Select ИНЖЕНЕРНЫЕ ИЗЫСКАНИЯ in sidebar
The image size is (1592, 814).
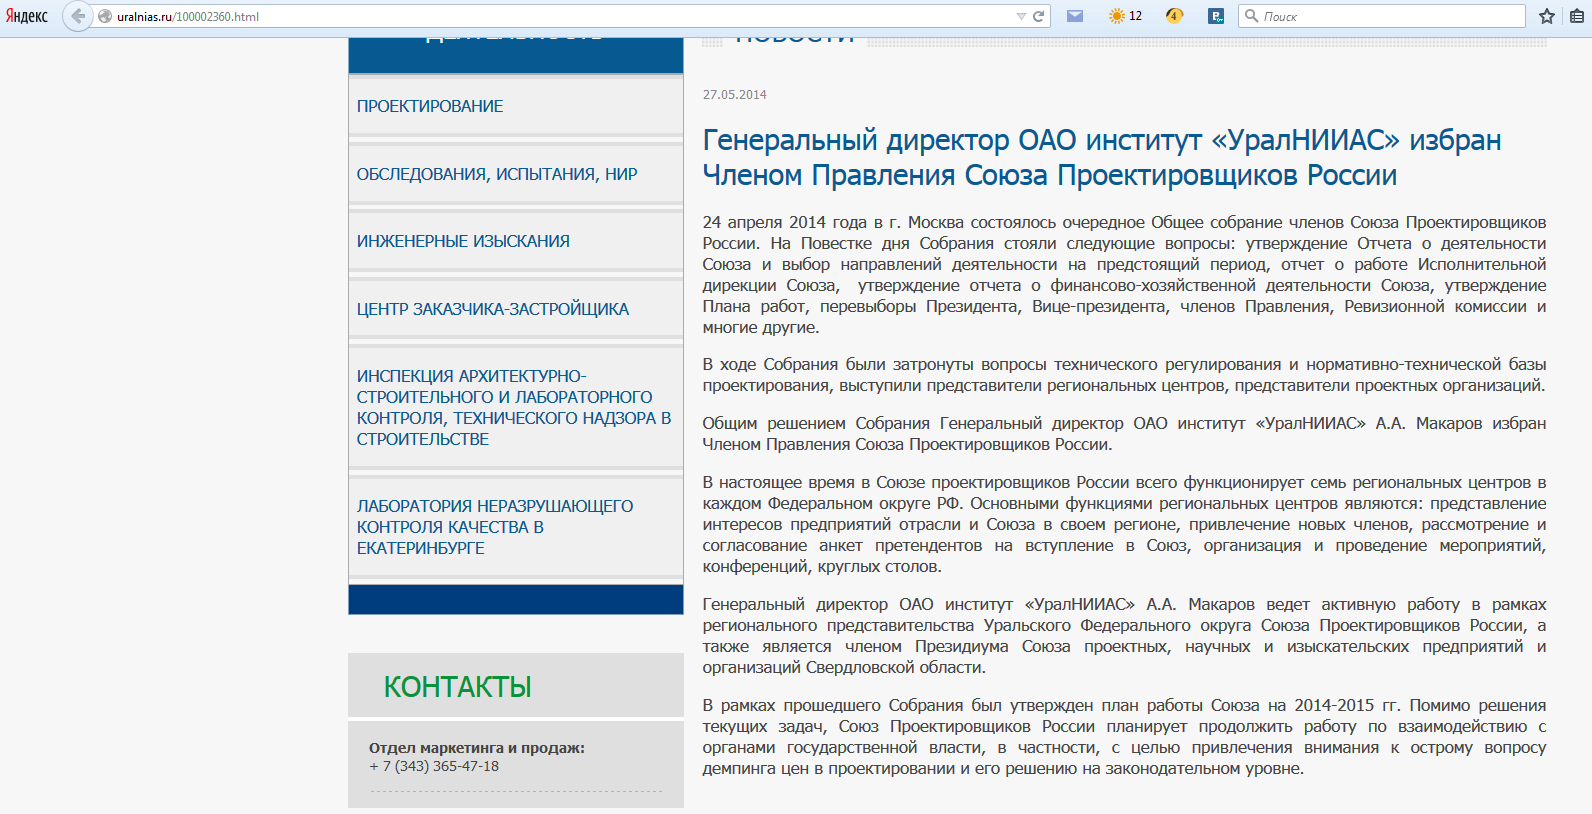tap(463, 241)
